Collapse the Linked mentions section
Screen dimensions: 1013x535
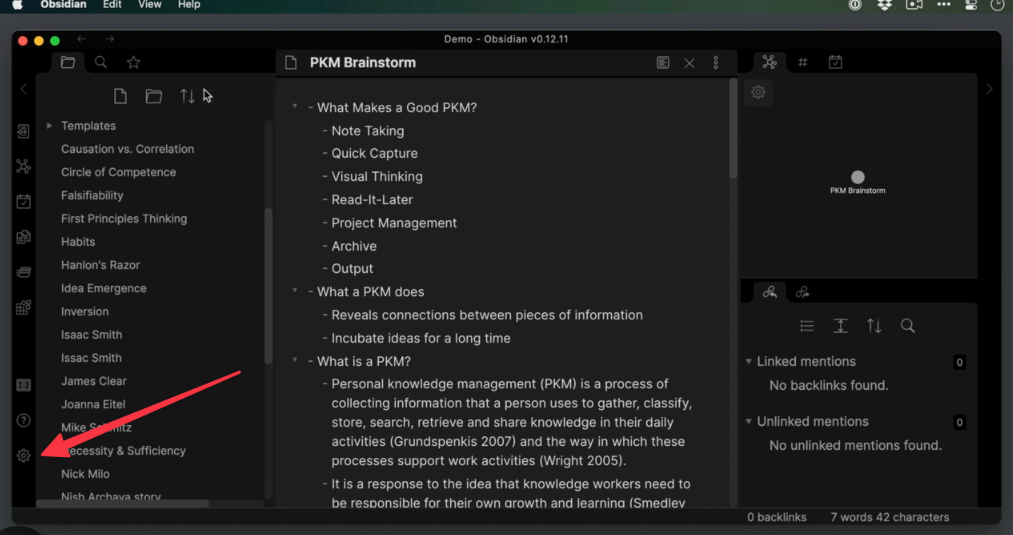point(749,361)
